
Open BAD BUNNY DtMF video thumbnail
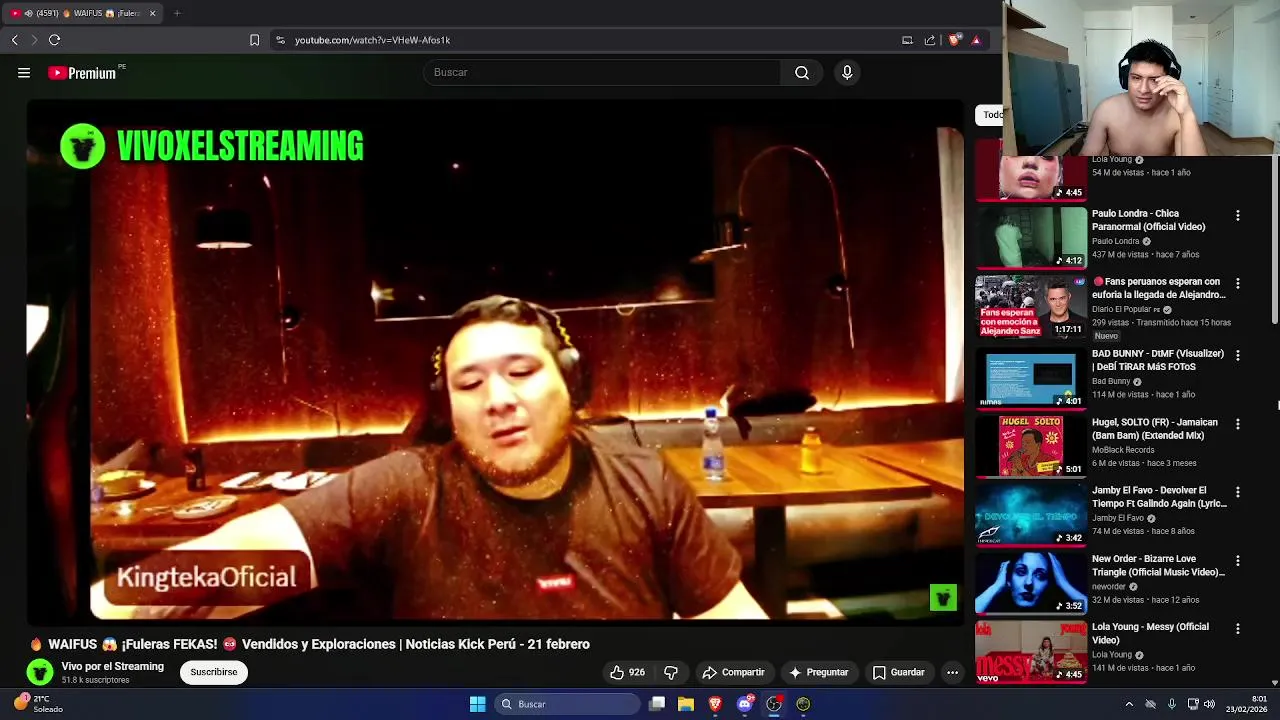click(x=1030, y=377)
